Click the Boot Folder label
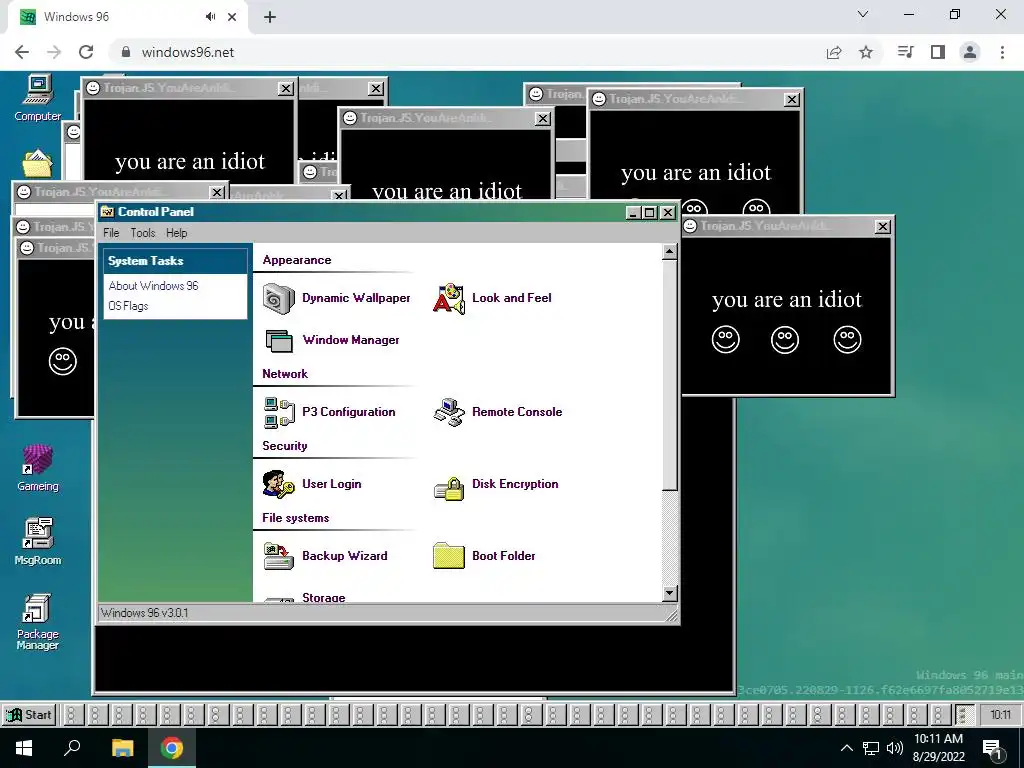The height and width of the screenshot is (768, 1024). [x=503, y=556]
